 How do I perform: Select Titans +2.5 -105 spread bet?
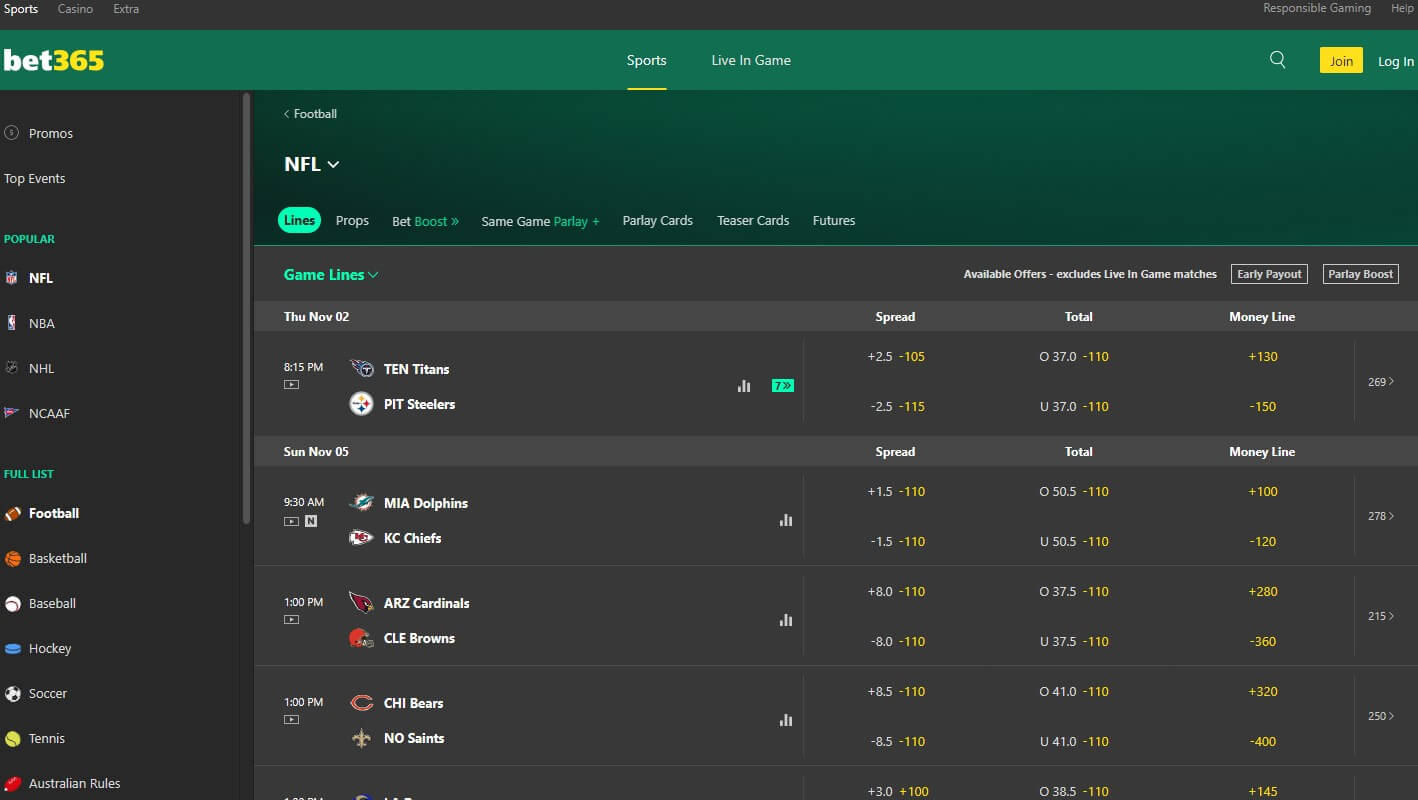896,356
